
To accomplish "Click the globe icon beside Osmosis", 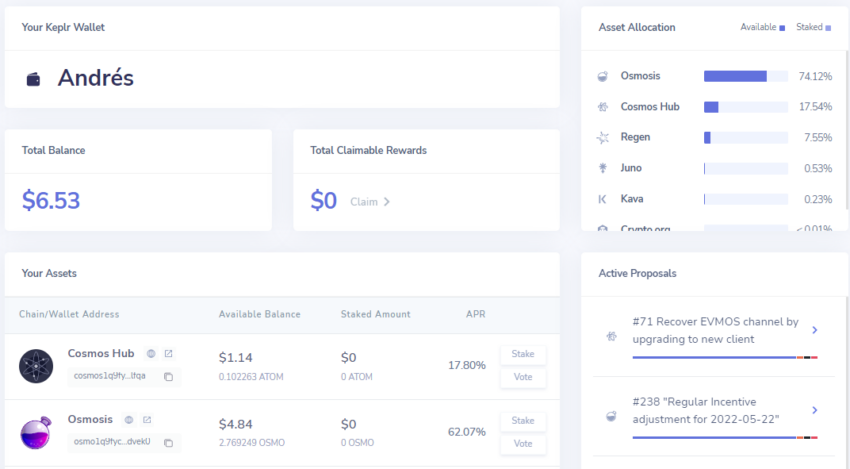I will coord(129,420).
